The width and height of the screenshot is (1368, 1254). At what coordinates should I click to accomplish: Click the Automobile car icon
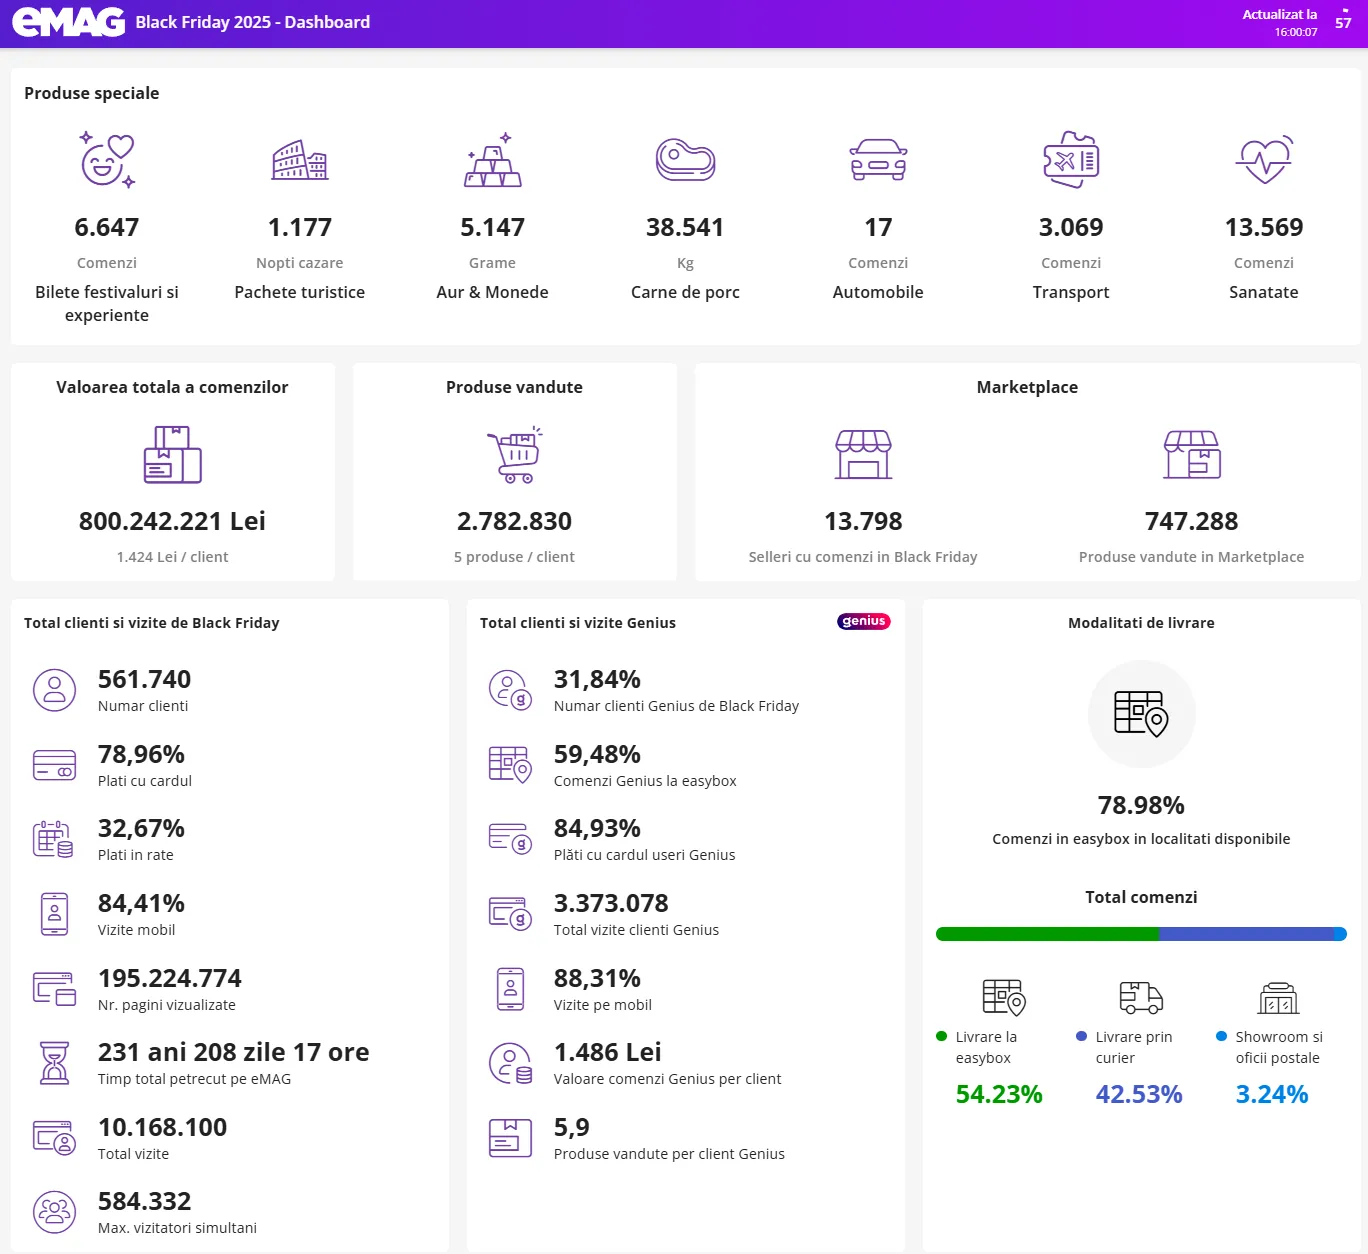click(878, 160)
